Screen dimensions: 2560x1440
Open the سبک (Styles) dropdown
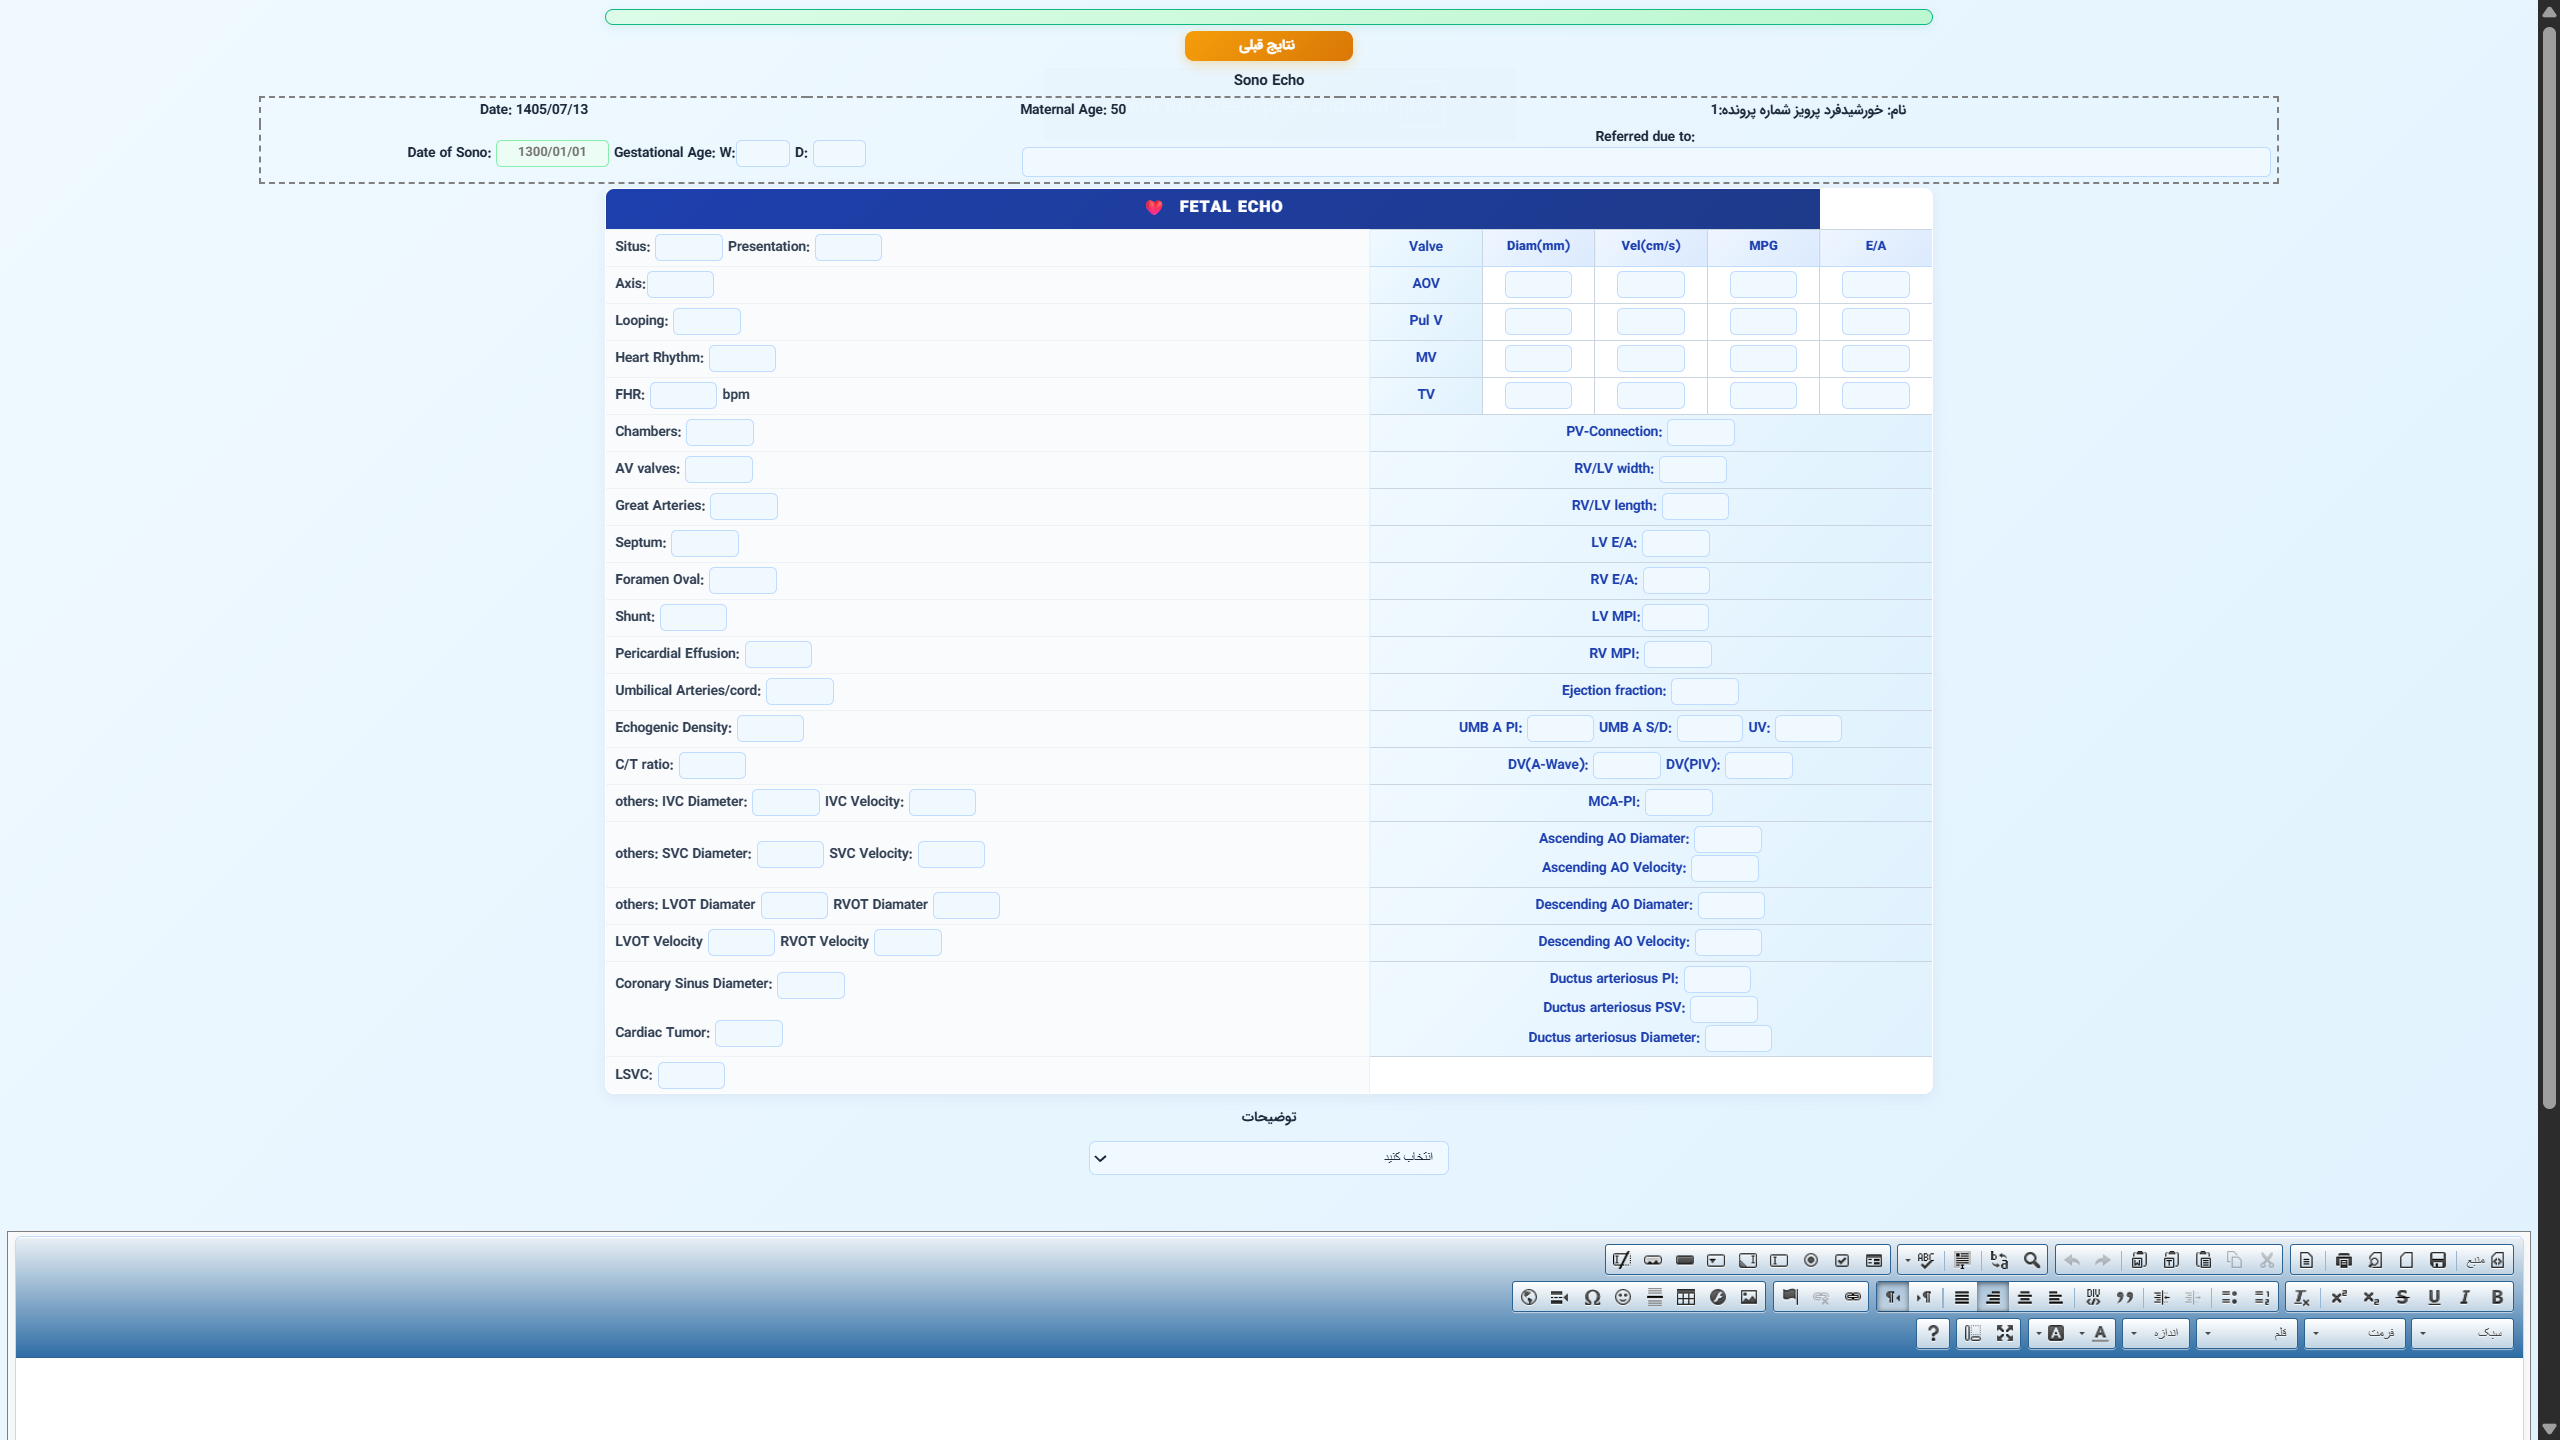[2462, 1333]
